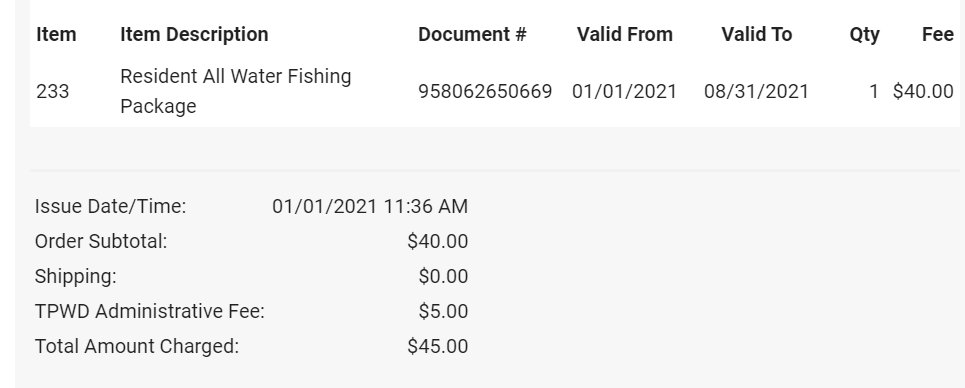The height and width of the screenshot is (388, 965).
Task: Click the Shipping $0.00 amount
Action: pyautogui.click(x=443, y=277)
